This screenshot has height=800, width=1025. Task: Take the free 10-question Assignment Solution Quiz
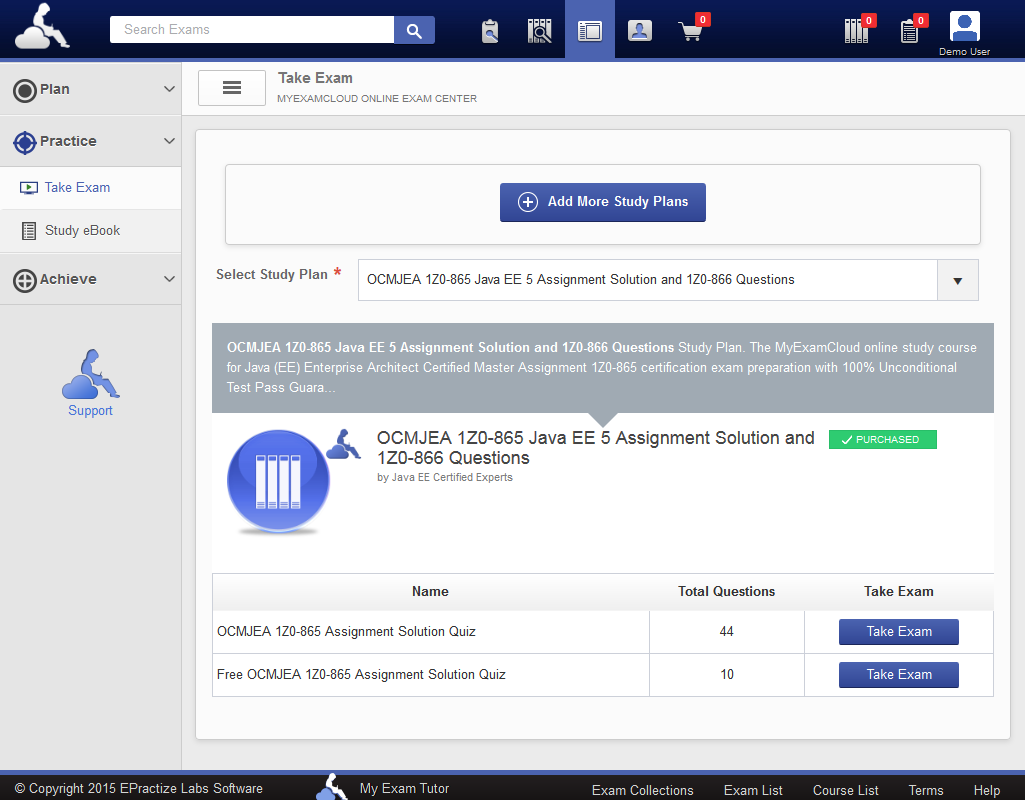pyautogui.click(x=898, y=675)
